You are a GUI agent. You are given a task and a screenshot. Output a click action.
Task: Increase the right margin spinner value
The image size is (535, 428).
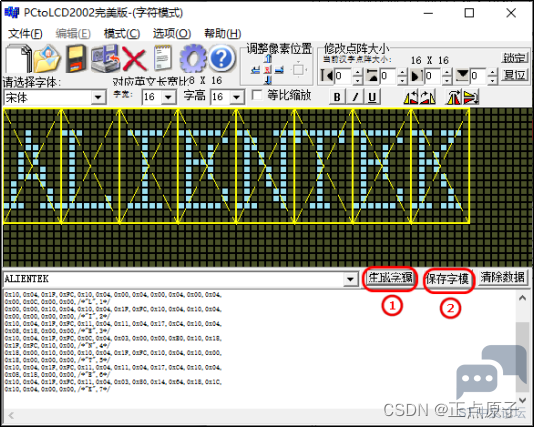point(447,72)
